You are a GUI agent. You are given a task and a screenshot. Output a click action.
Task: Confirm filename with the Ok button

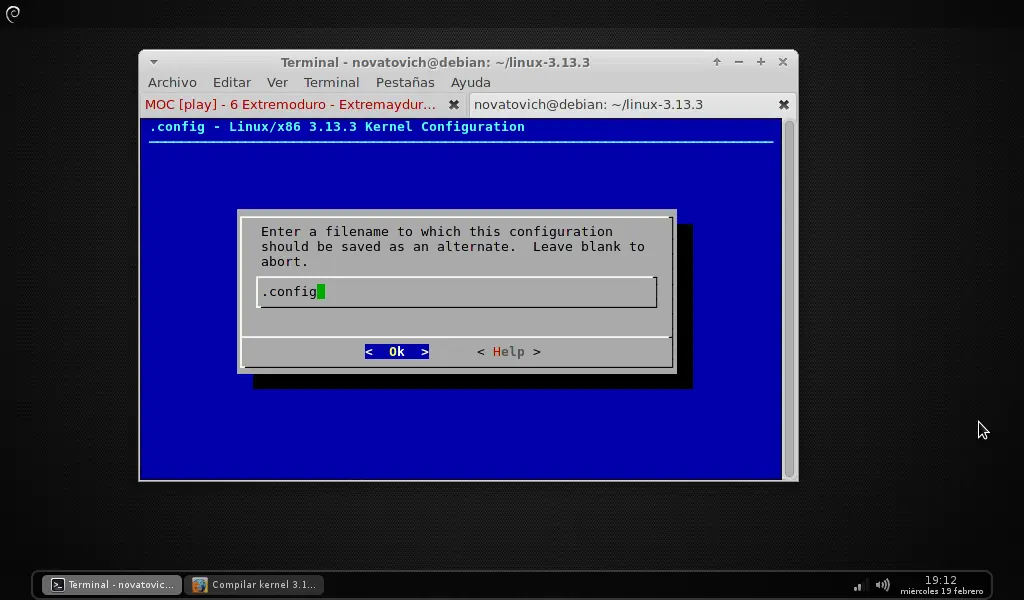tap(397, 351)
